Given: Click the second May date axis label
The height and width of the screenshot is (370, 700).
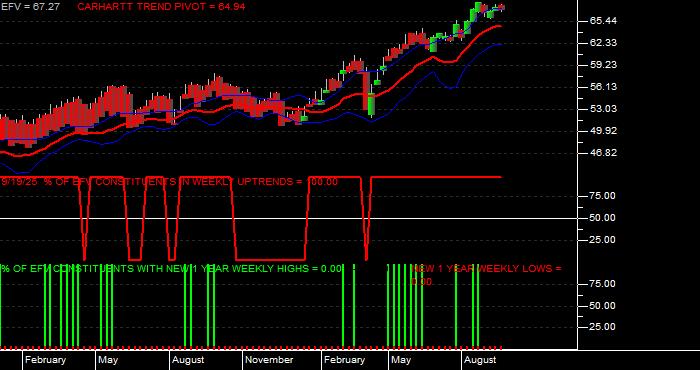Looking at the screenshot, I should coord(401,360).
